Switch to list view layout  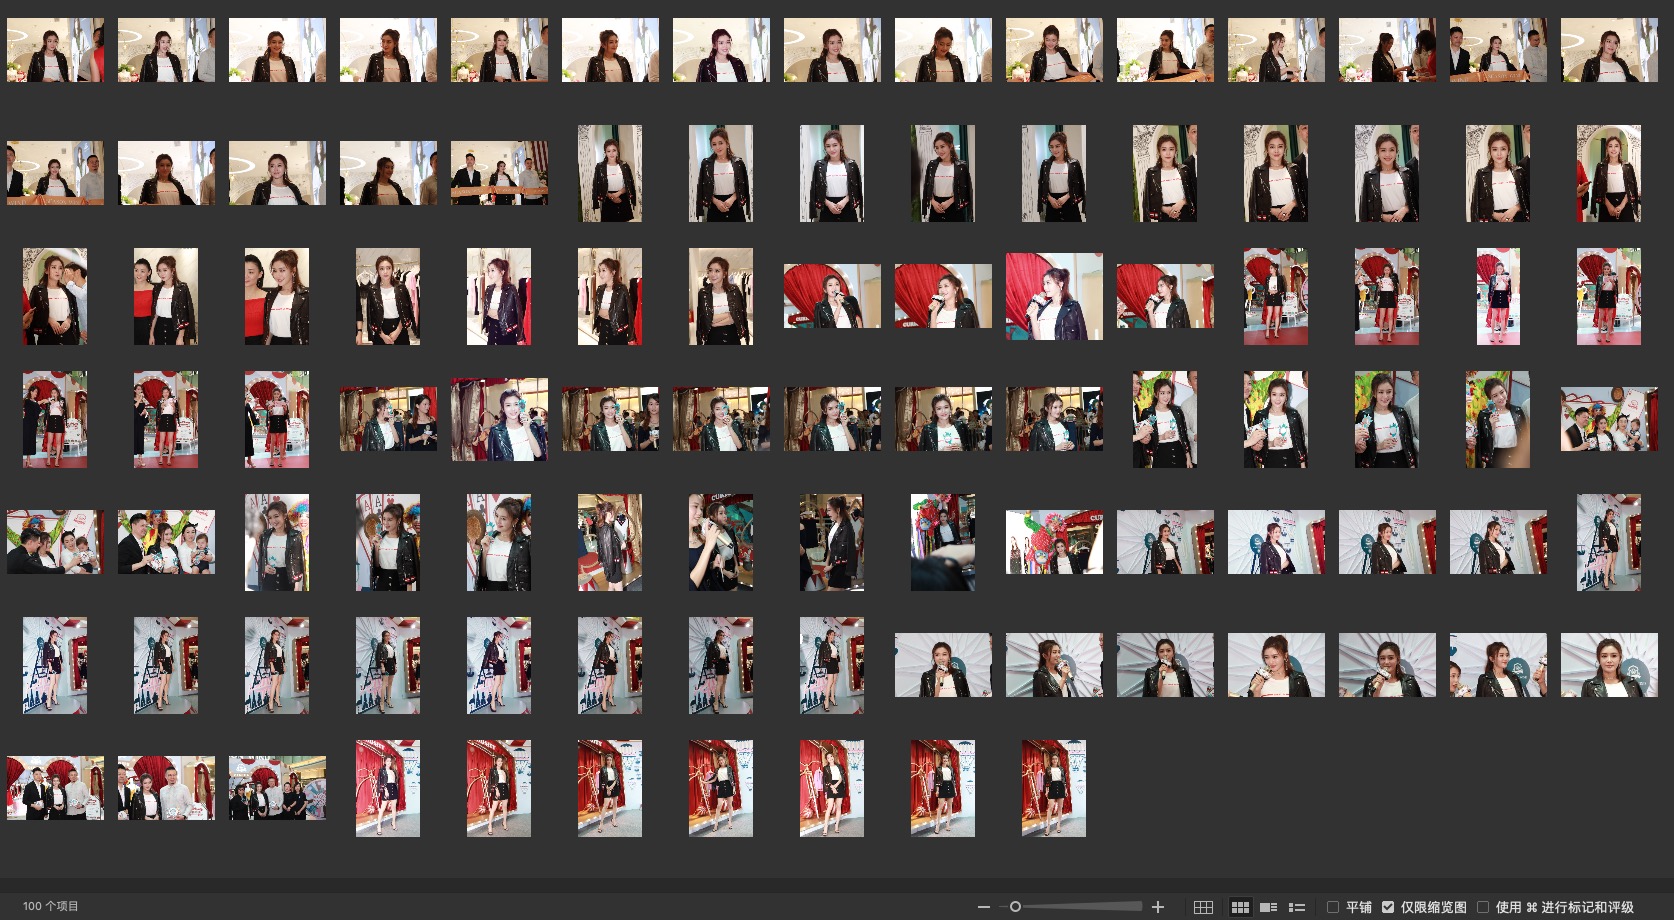point(1297,907)
